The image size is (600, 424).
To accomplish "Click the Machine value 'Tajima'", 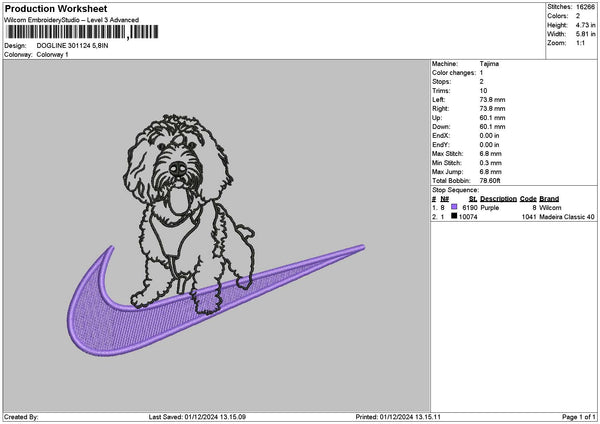I will 489,64.
